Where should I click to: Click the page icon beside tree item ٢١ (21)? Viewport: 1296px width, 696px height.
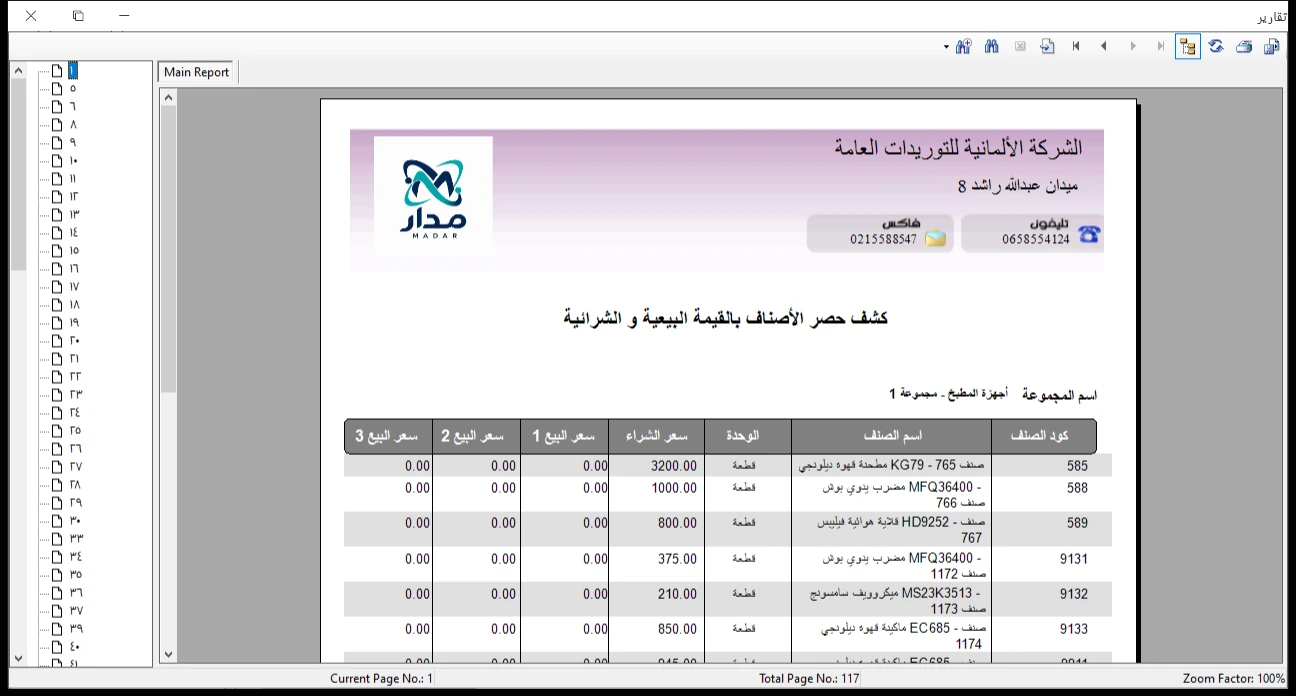pos(57,359)
